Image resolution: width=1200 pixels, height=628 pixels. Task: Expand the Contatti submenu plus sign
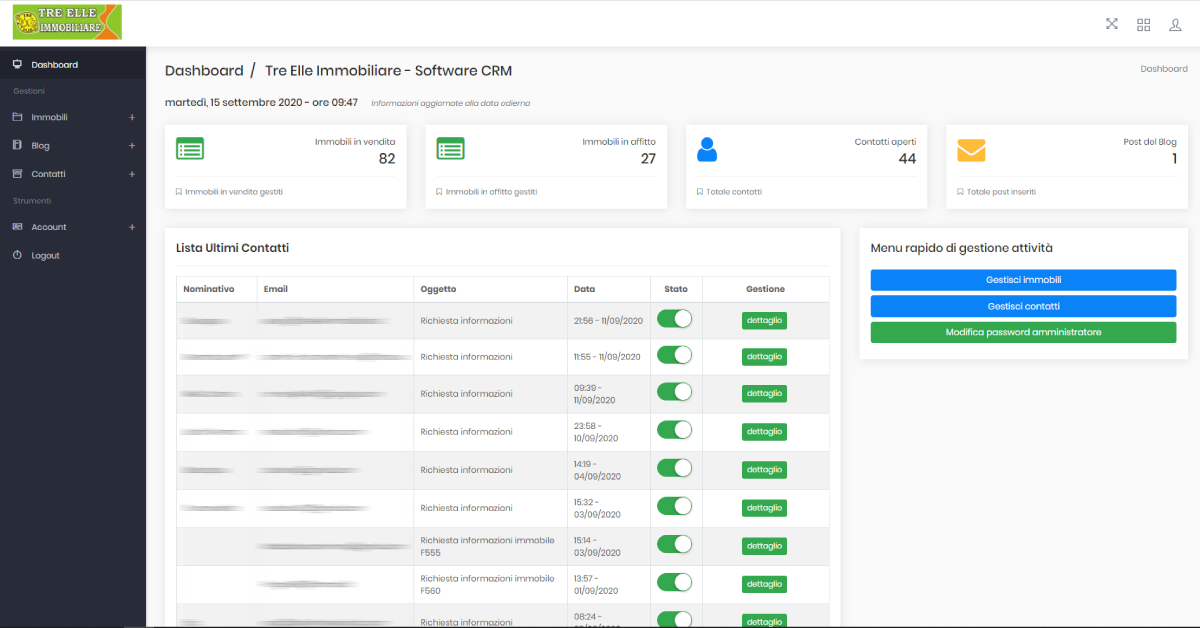(132, 174)
